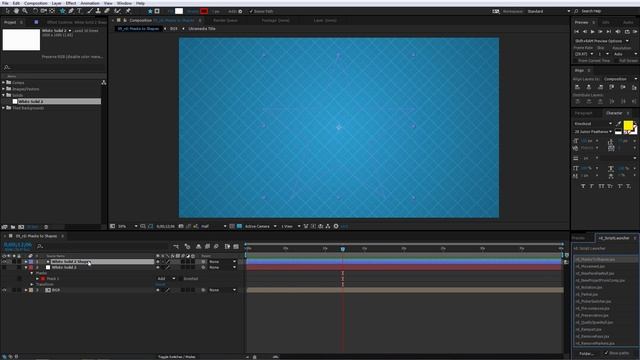Open the Animation menu
This screenshot has width=640, height=360.
[x=90, y=3]
